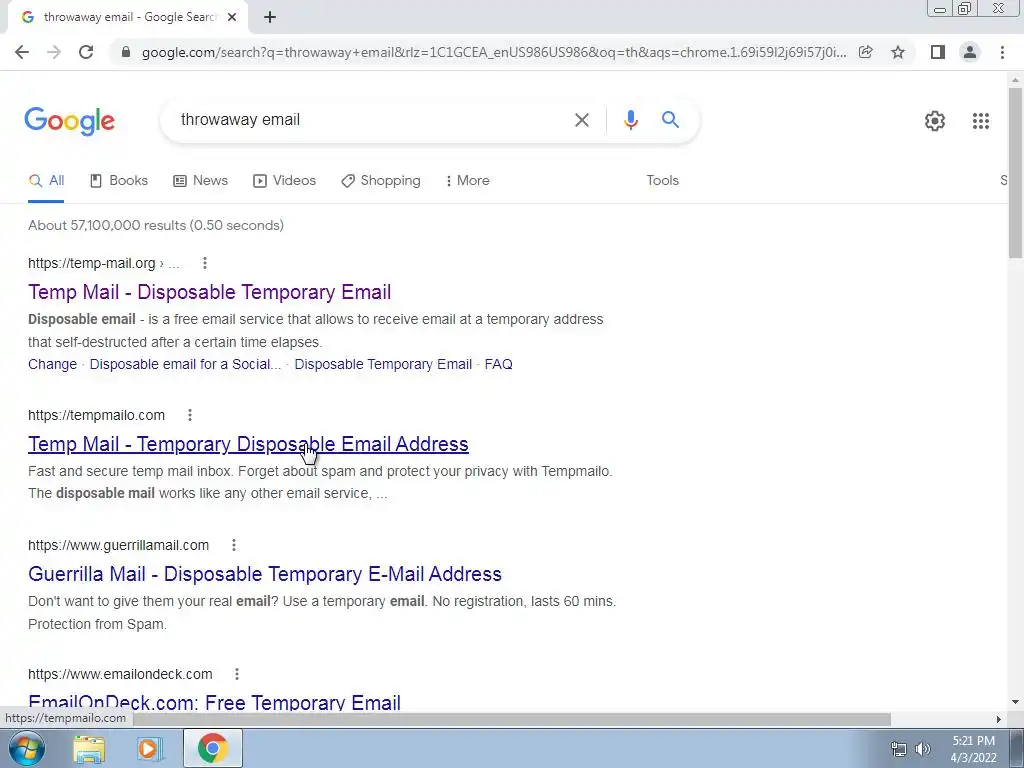Screen dimensions: 1024x768
Task: Open Google settings gear icon
Action: point(935,121)
